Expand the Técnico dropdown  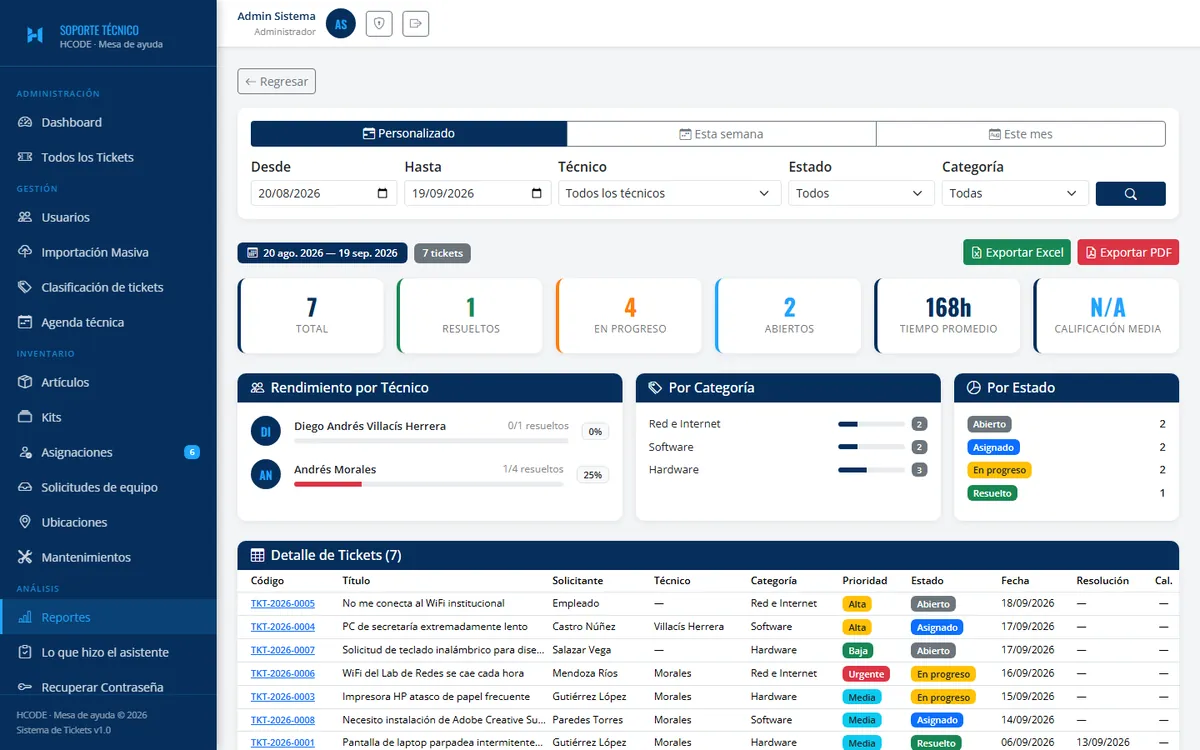click(x=669, y=194)
